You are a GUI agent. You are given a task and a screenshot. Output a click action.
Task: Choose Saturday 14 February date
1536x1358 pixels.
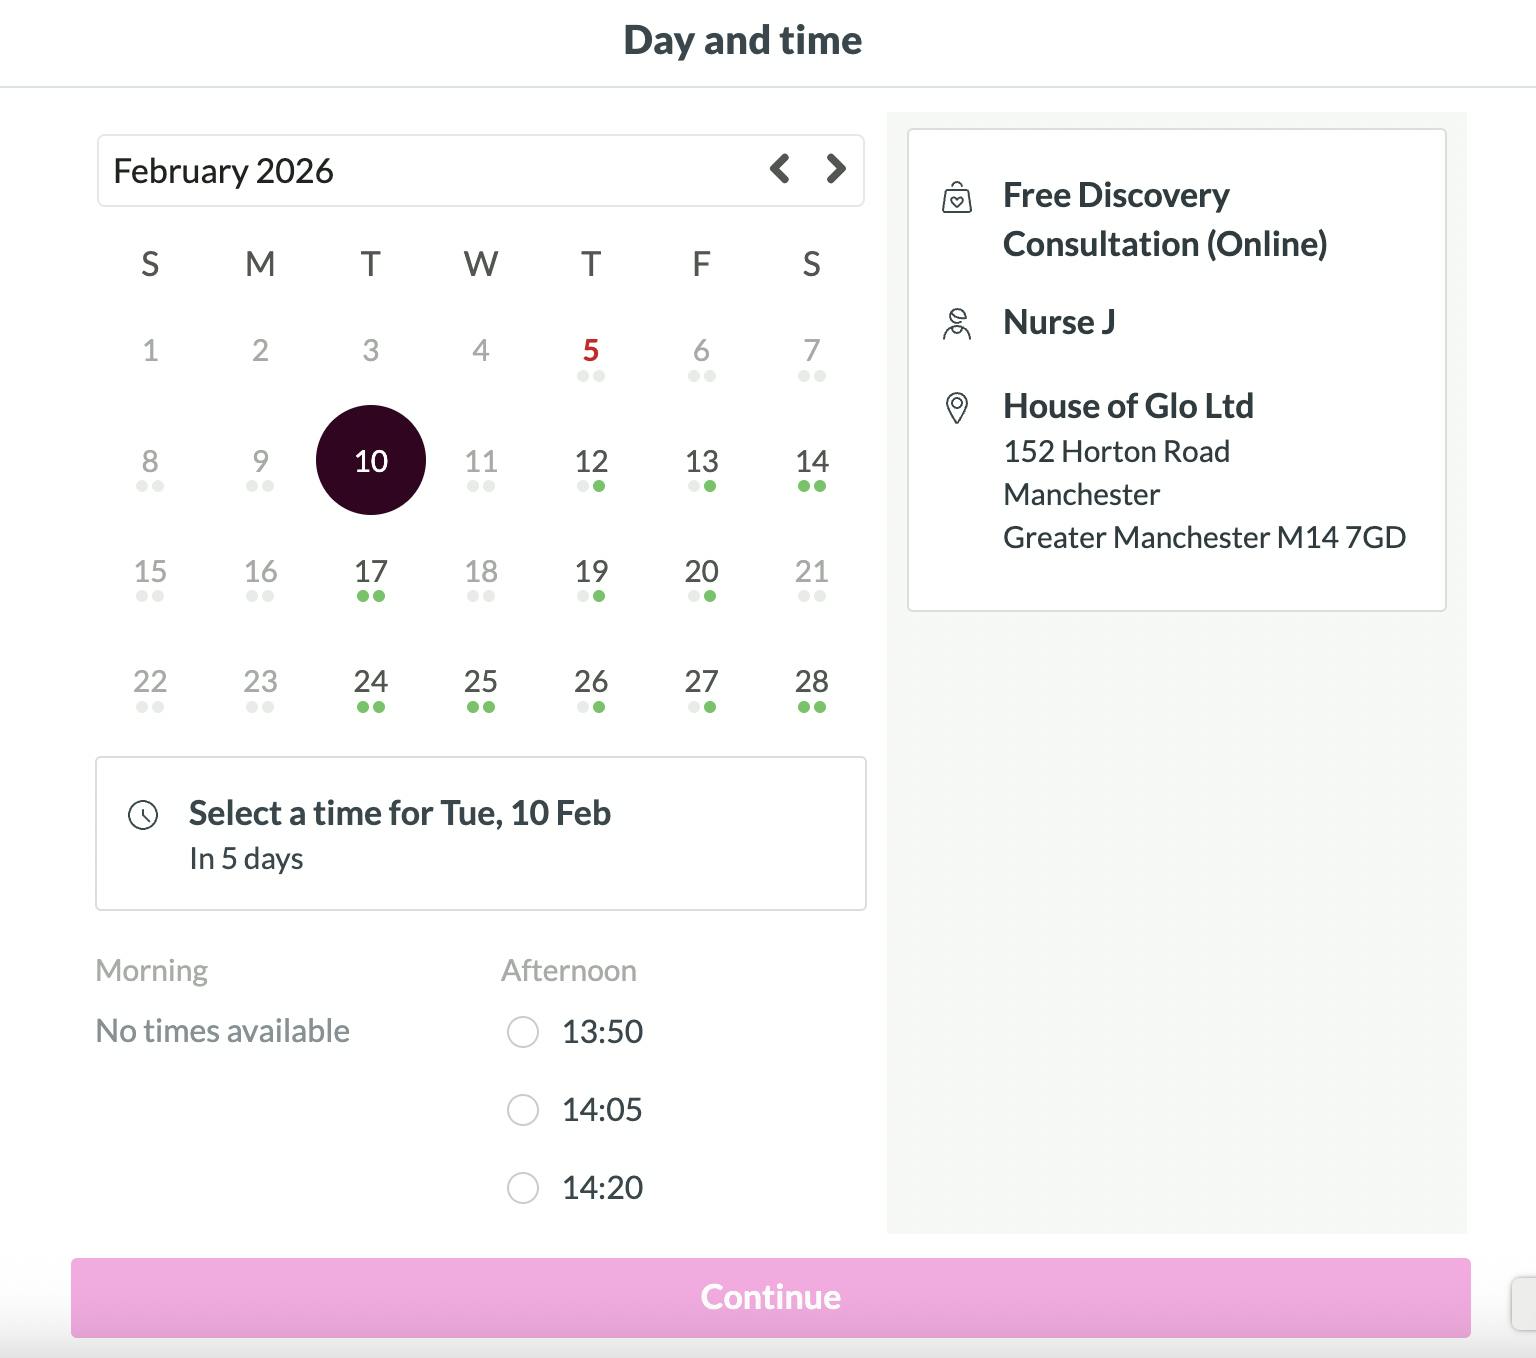[811, 462]
